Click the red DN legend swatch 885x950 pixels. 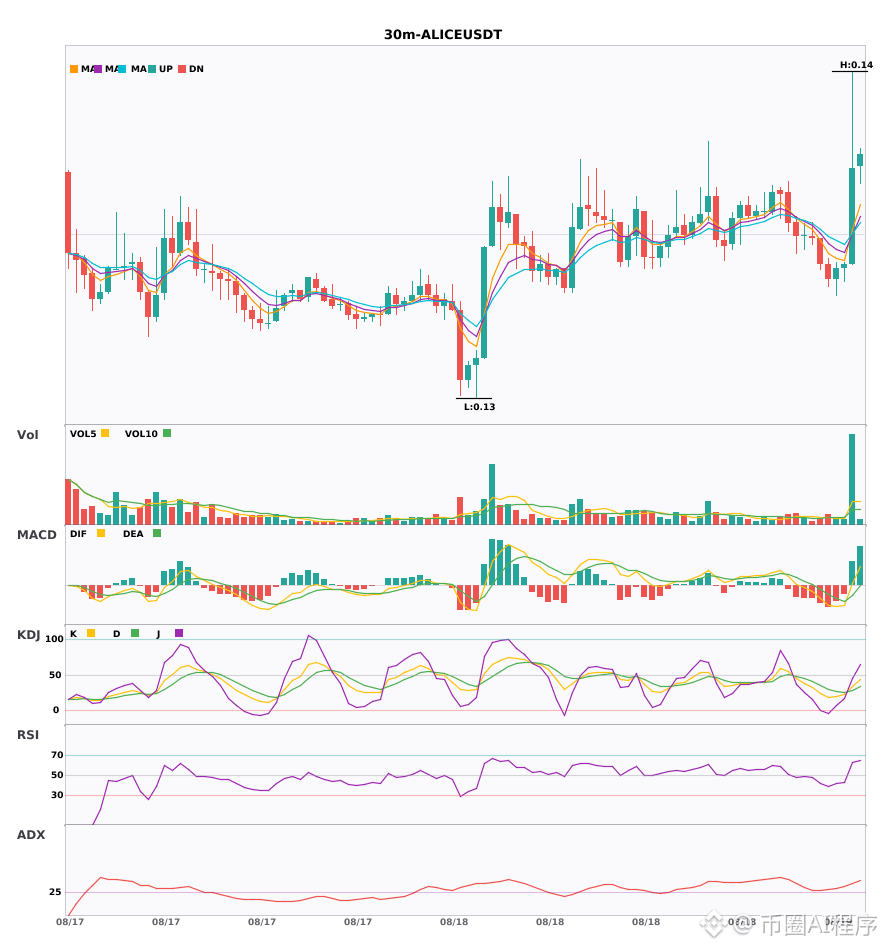click(182, 69)
